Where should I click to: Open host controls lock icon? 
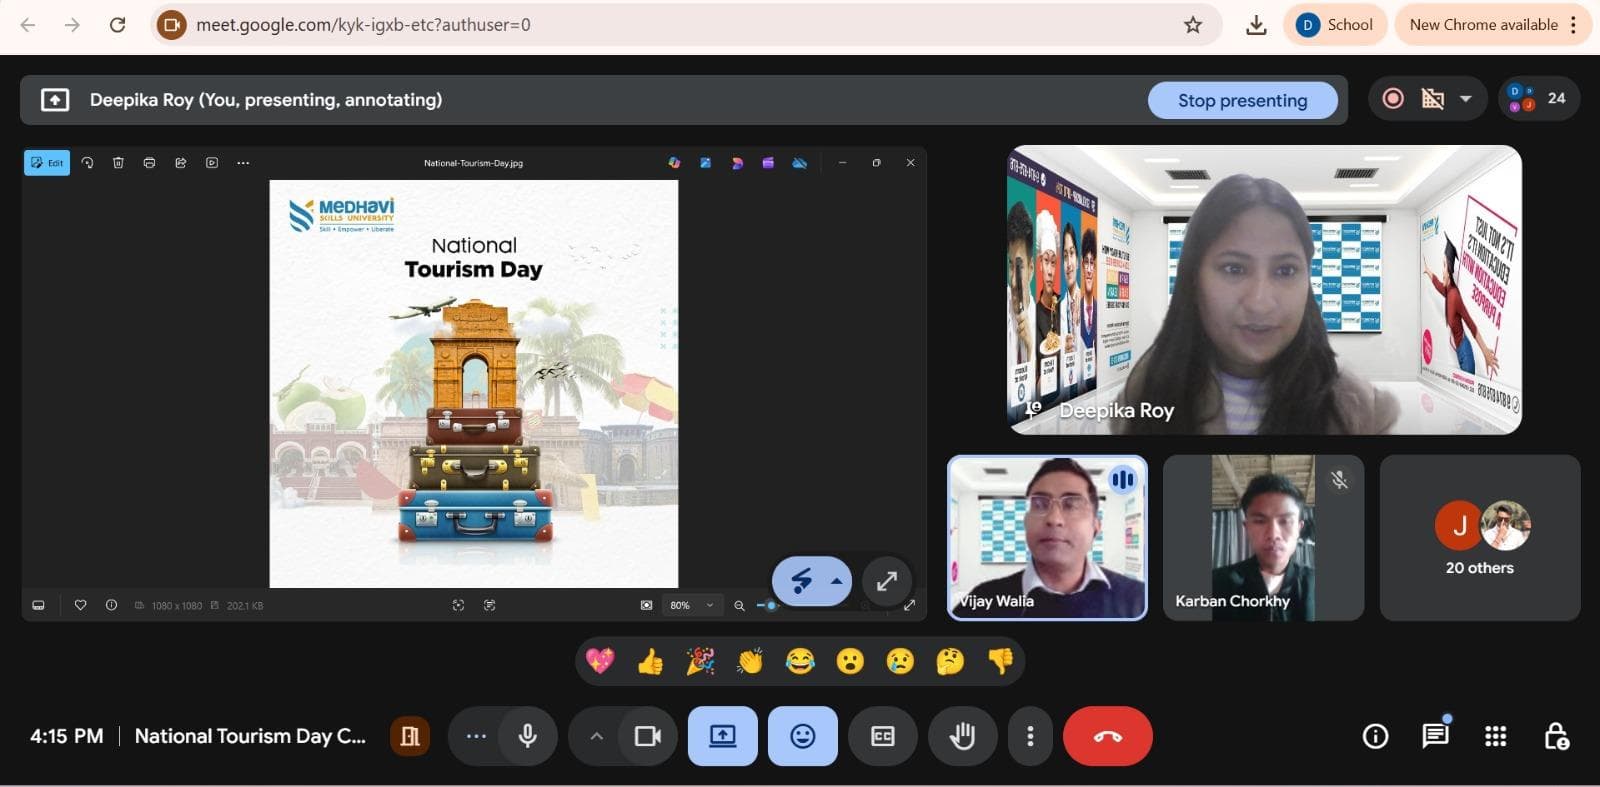pyautogui.click(x=1556, y=736)
